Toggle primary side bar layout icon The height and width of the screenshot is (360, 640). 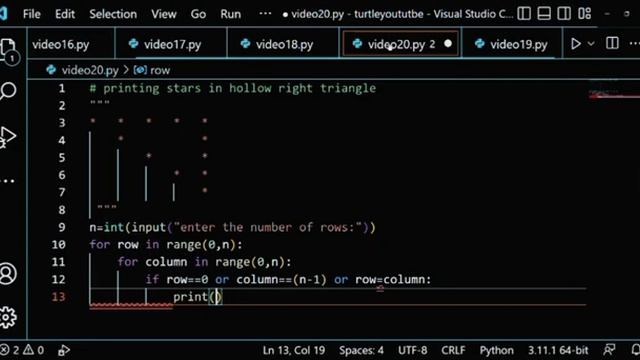click(524, 13)
